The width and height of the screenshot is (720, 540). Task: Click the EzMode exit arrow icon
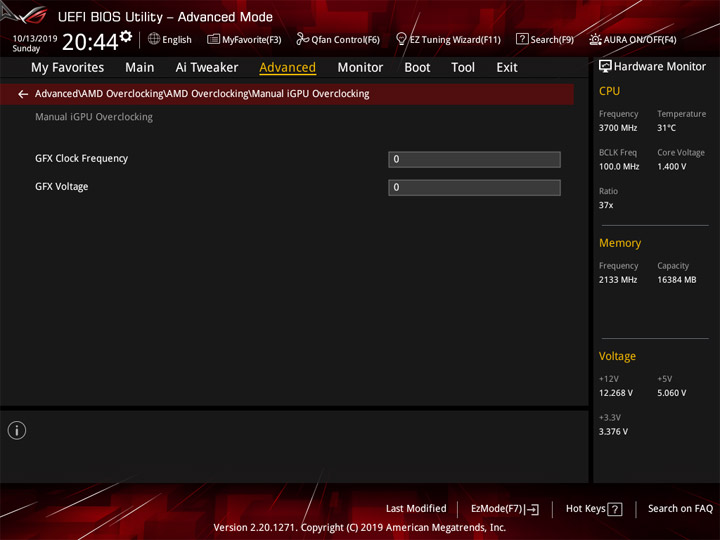pos(532,509)
